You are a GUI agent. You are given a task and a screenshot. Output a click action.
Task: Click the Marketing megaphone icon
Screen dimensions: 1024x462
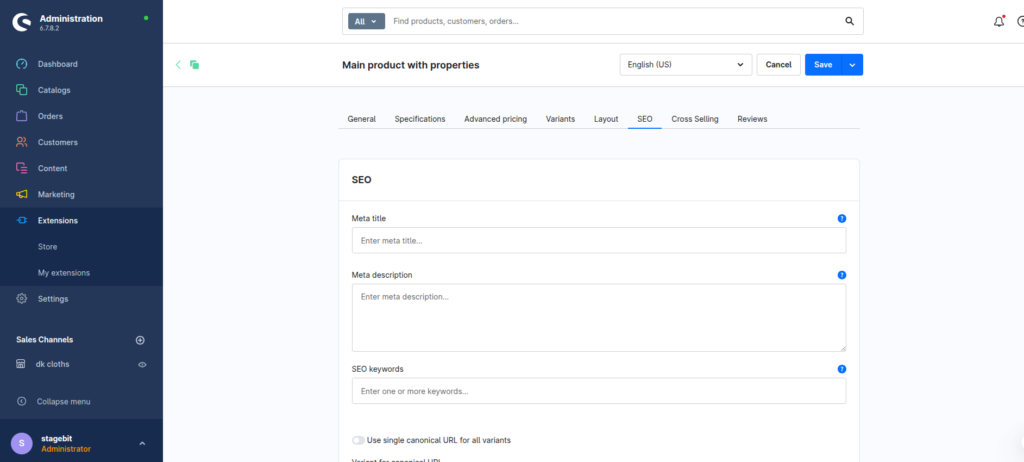[x=22, y=195]
